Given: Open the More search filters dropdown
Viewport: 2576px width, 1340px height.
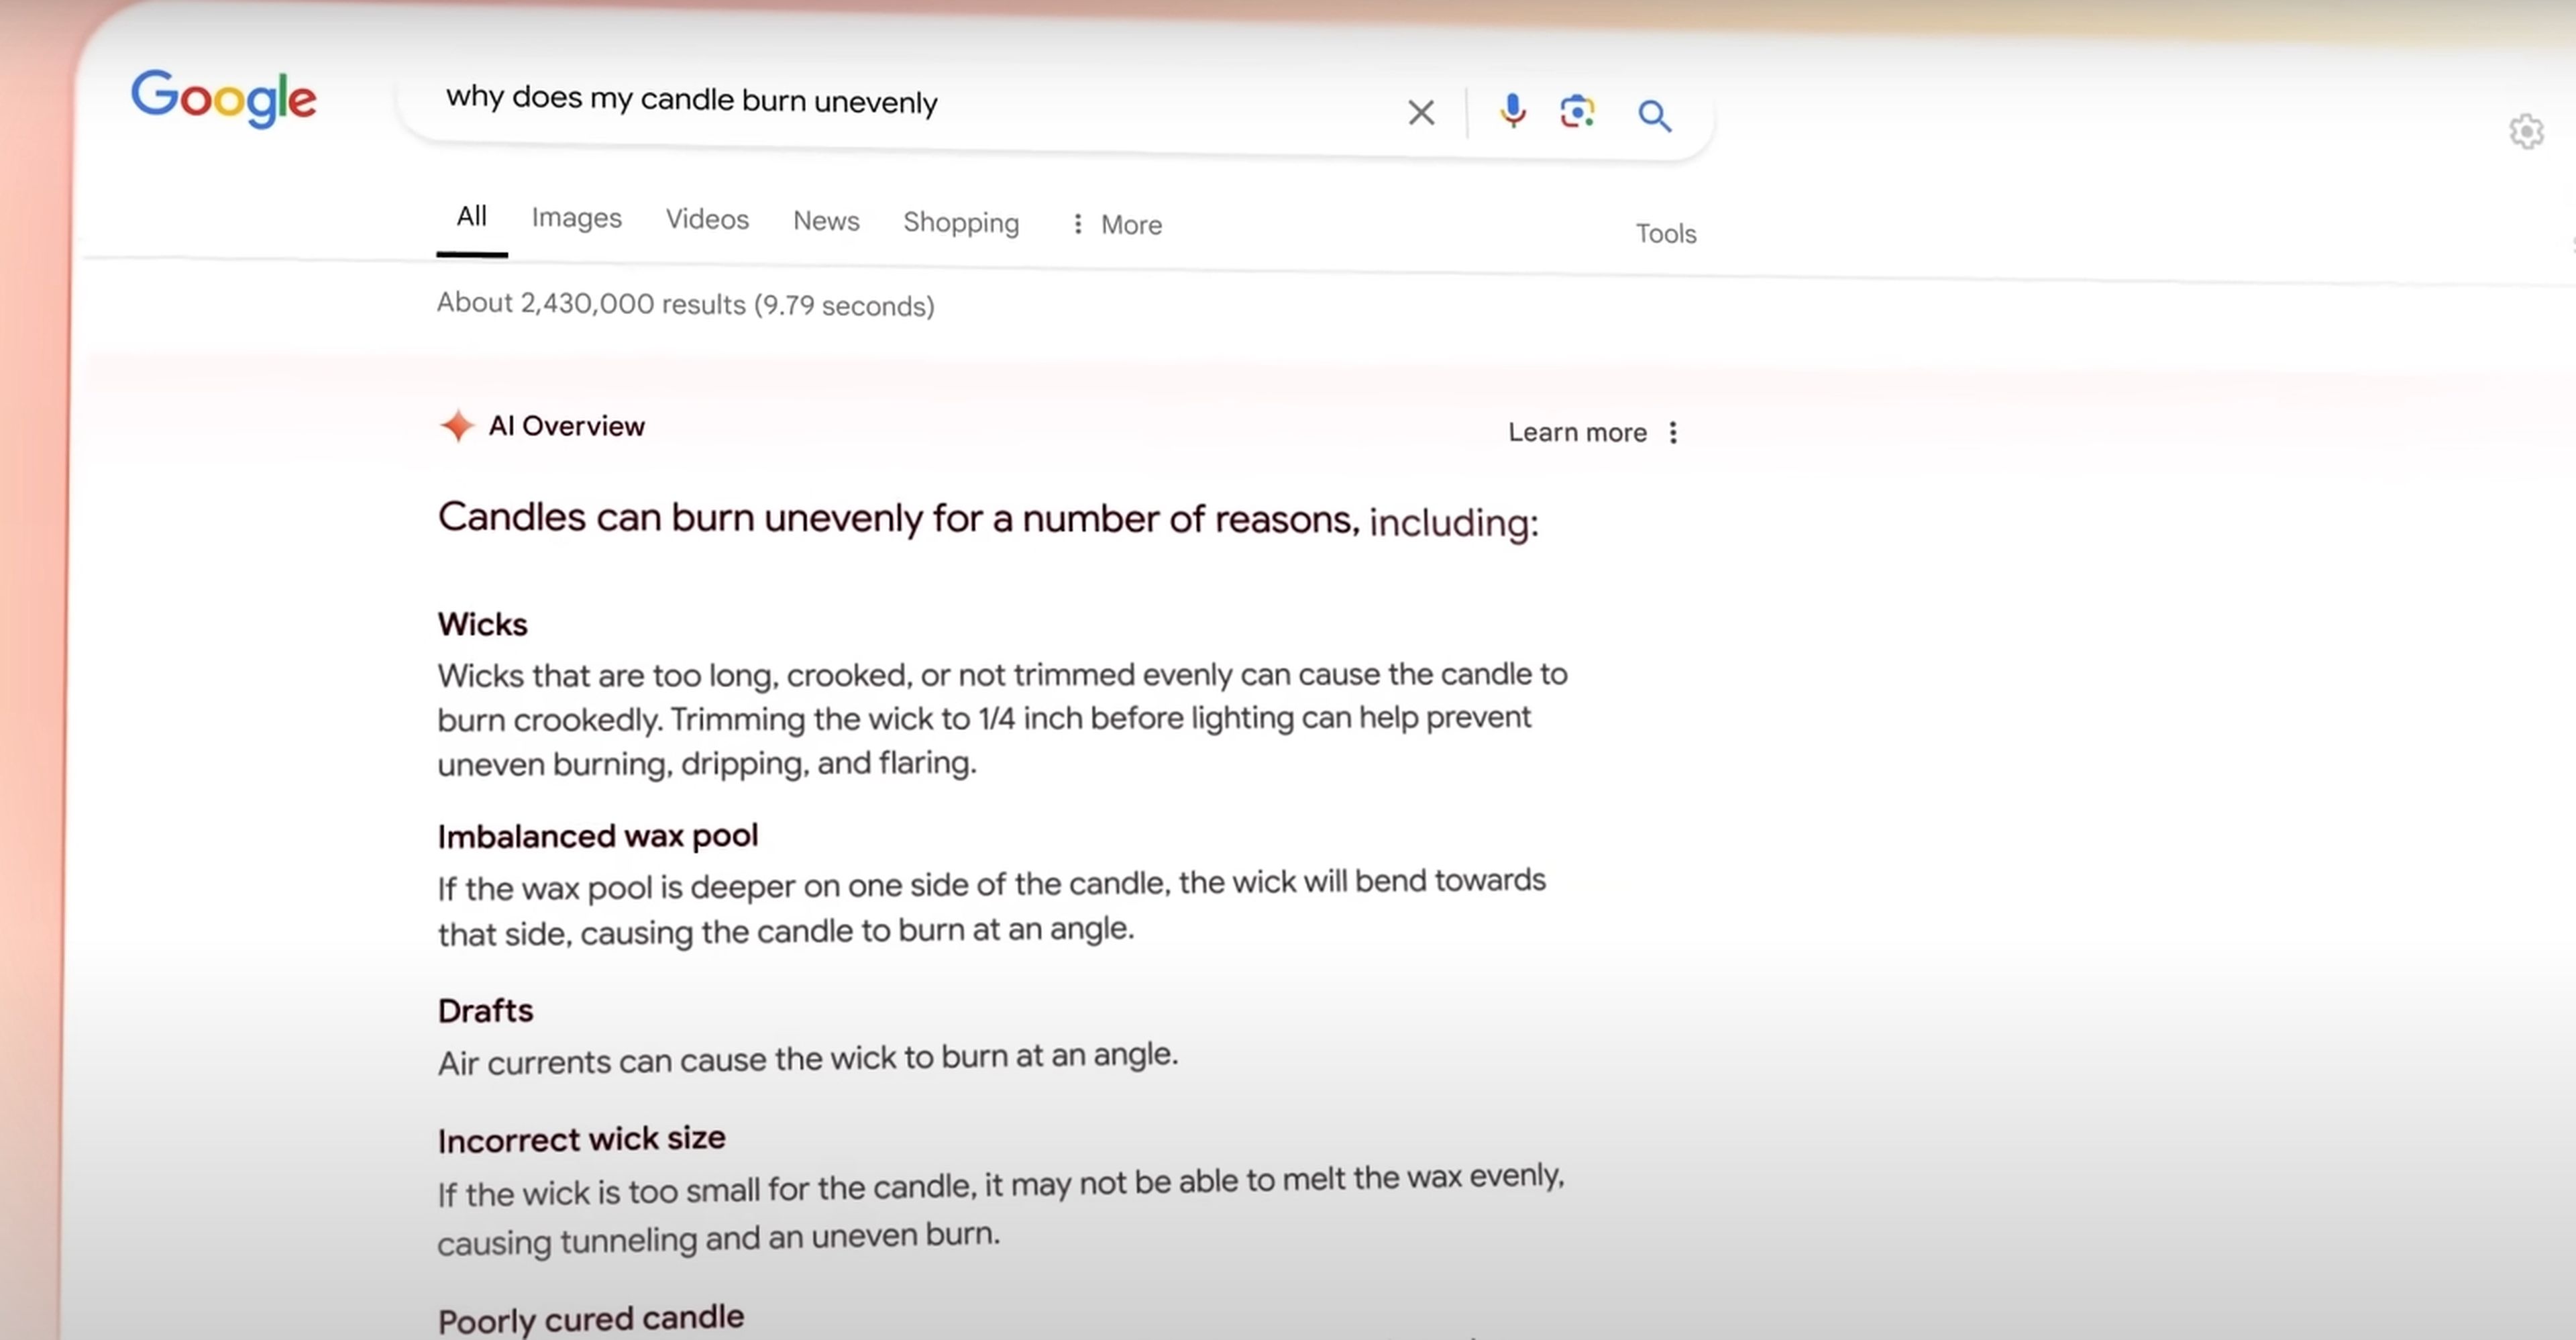Looking at the screenshot, I should click(1116, 224).
